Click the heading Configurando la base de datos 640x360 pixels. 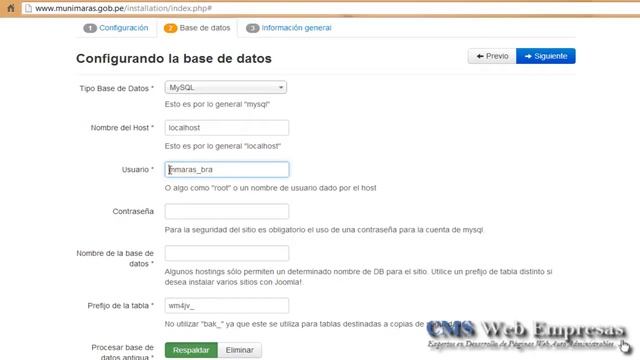click(174, 58)
